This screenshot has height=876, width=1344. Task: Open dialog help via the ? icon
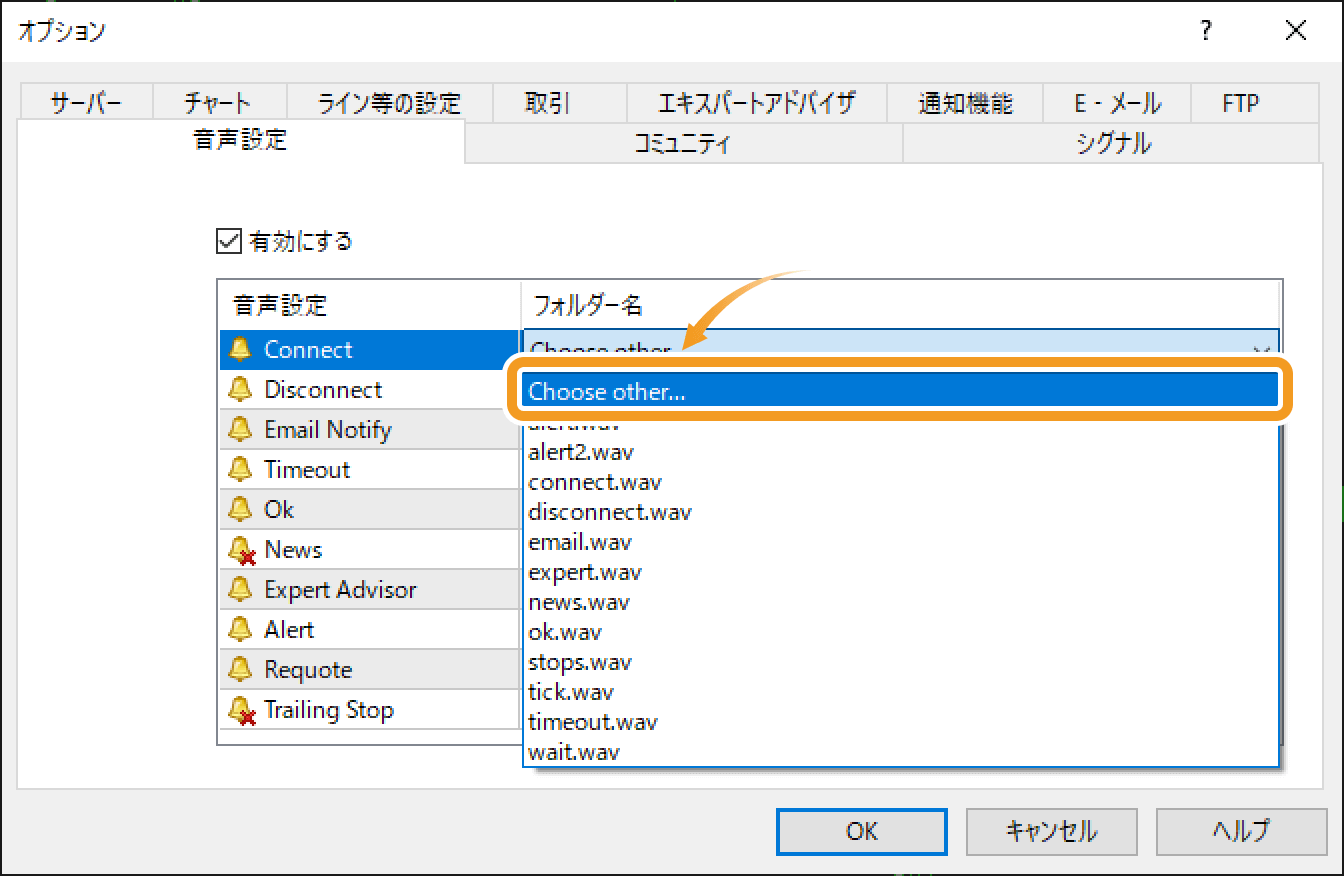pyautogui.click(x=1205, y=31)
